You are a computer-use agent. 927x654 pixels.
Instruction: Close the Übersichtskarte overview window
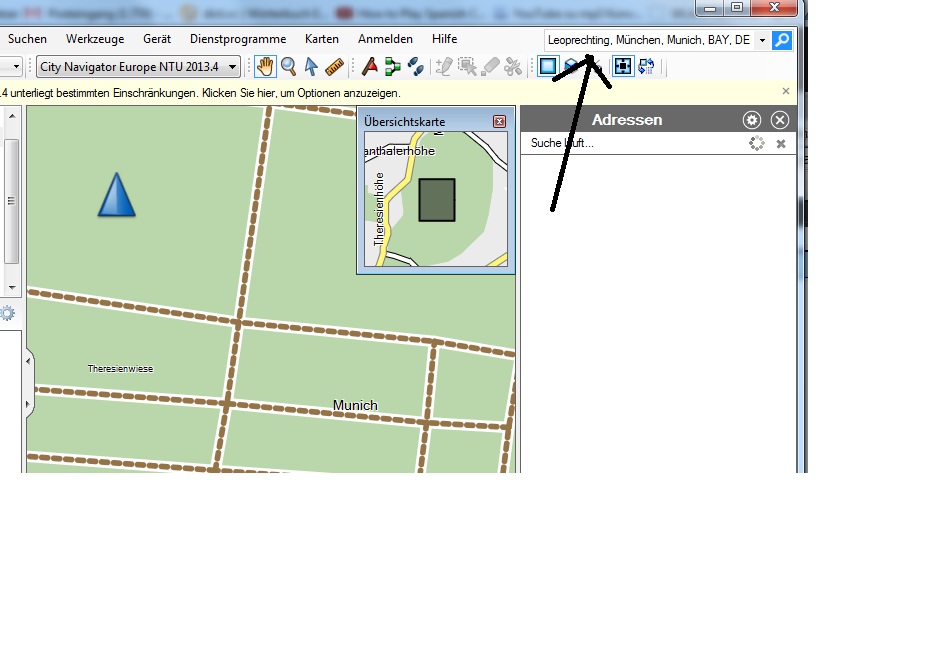pos(499,122)
